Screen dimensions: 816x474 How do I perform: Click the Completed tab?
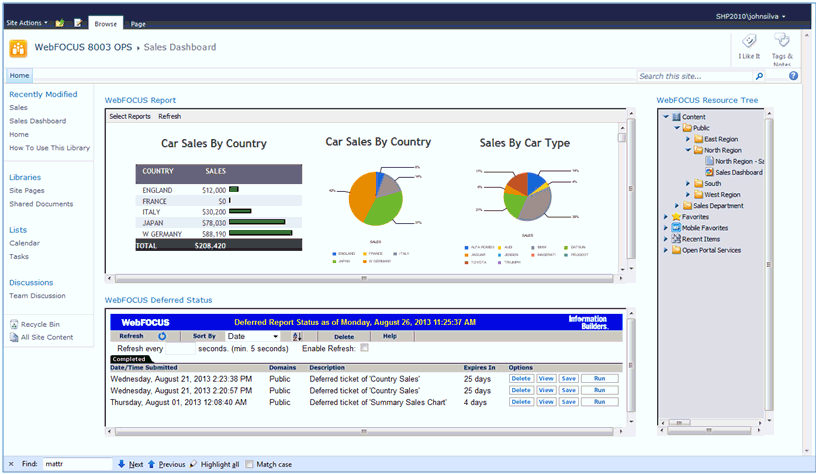(129, 359)
